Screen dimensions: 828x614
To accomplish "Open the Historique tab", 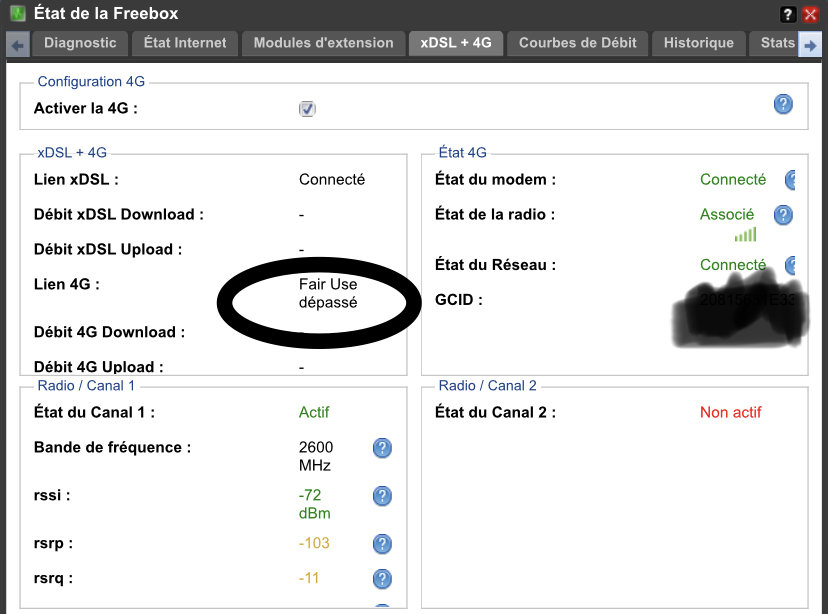I will pos(699,43).
